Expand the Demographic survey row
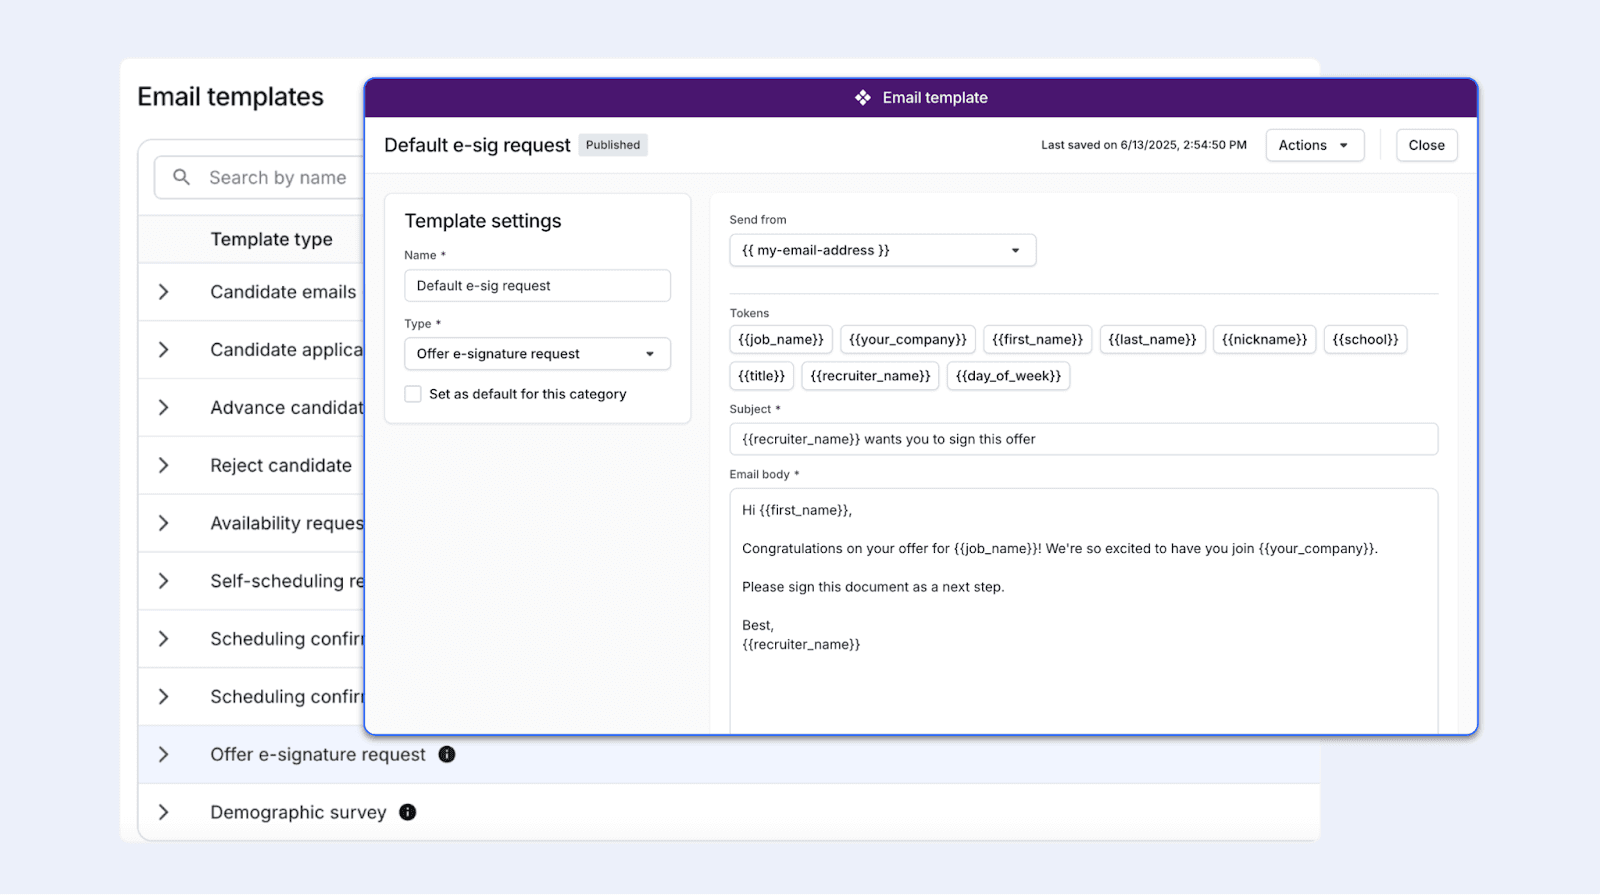1600x896 pixels. tap(164, 812)
